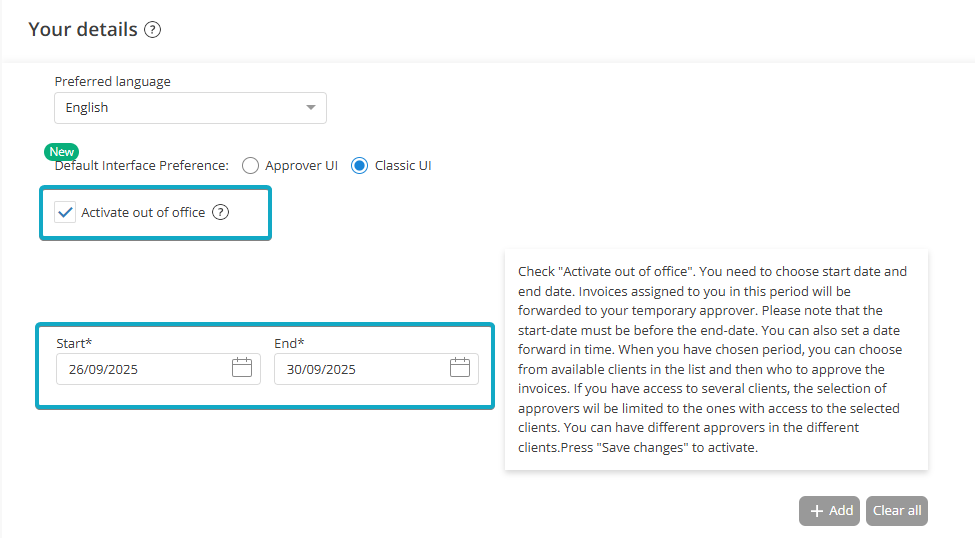Click the green New badge
975x538 pixels.
[62, 152]
